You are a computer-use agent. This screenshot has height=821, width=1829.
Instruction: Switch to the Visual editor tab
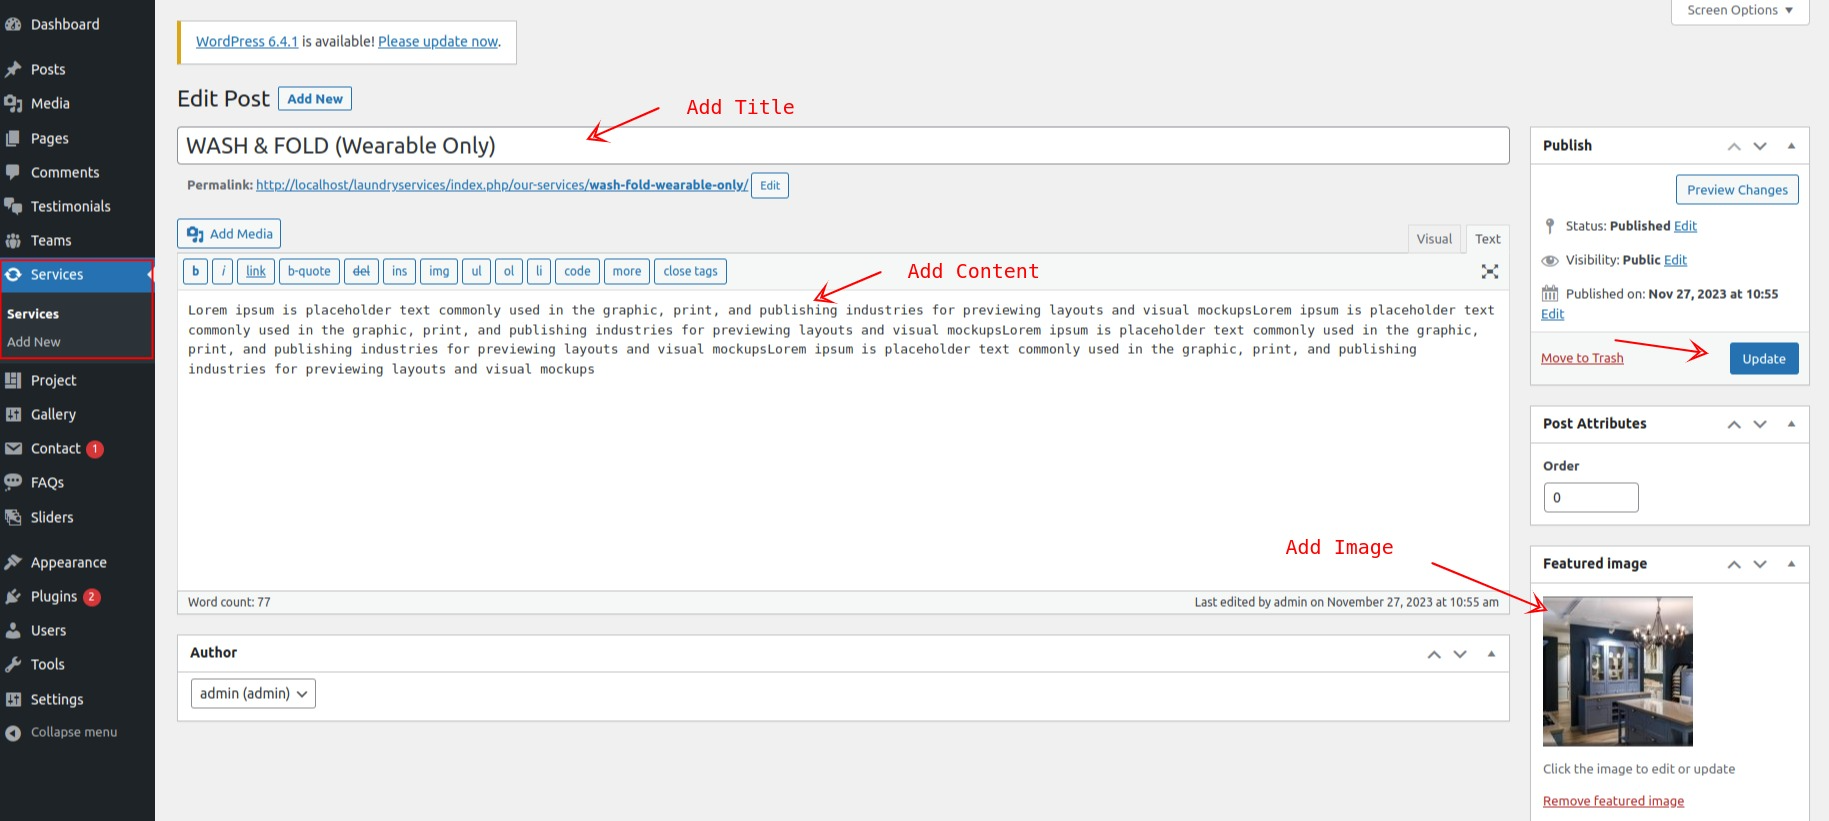point(1433,239)
